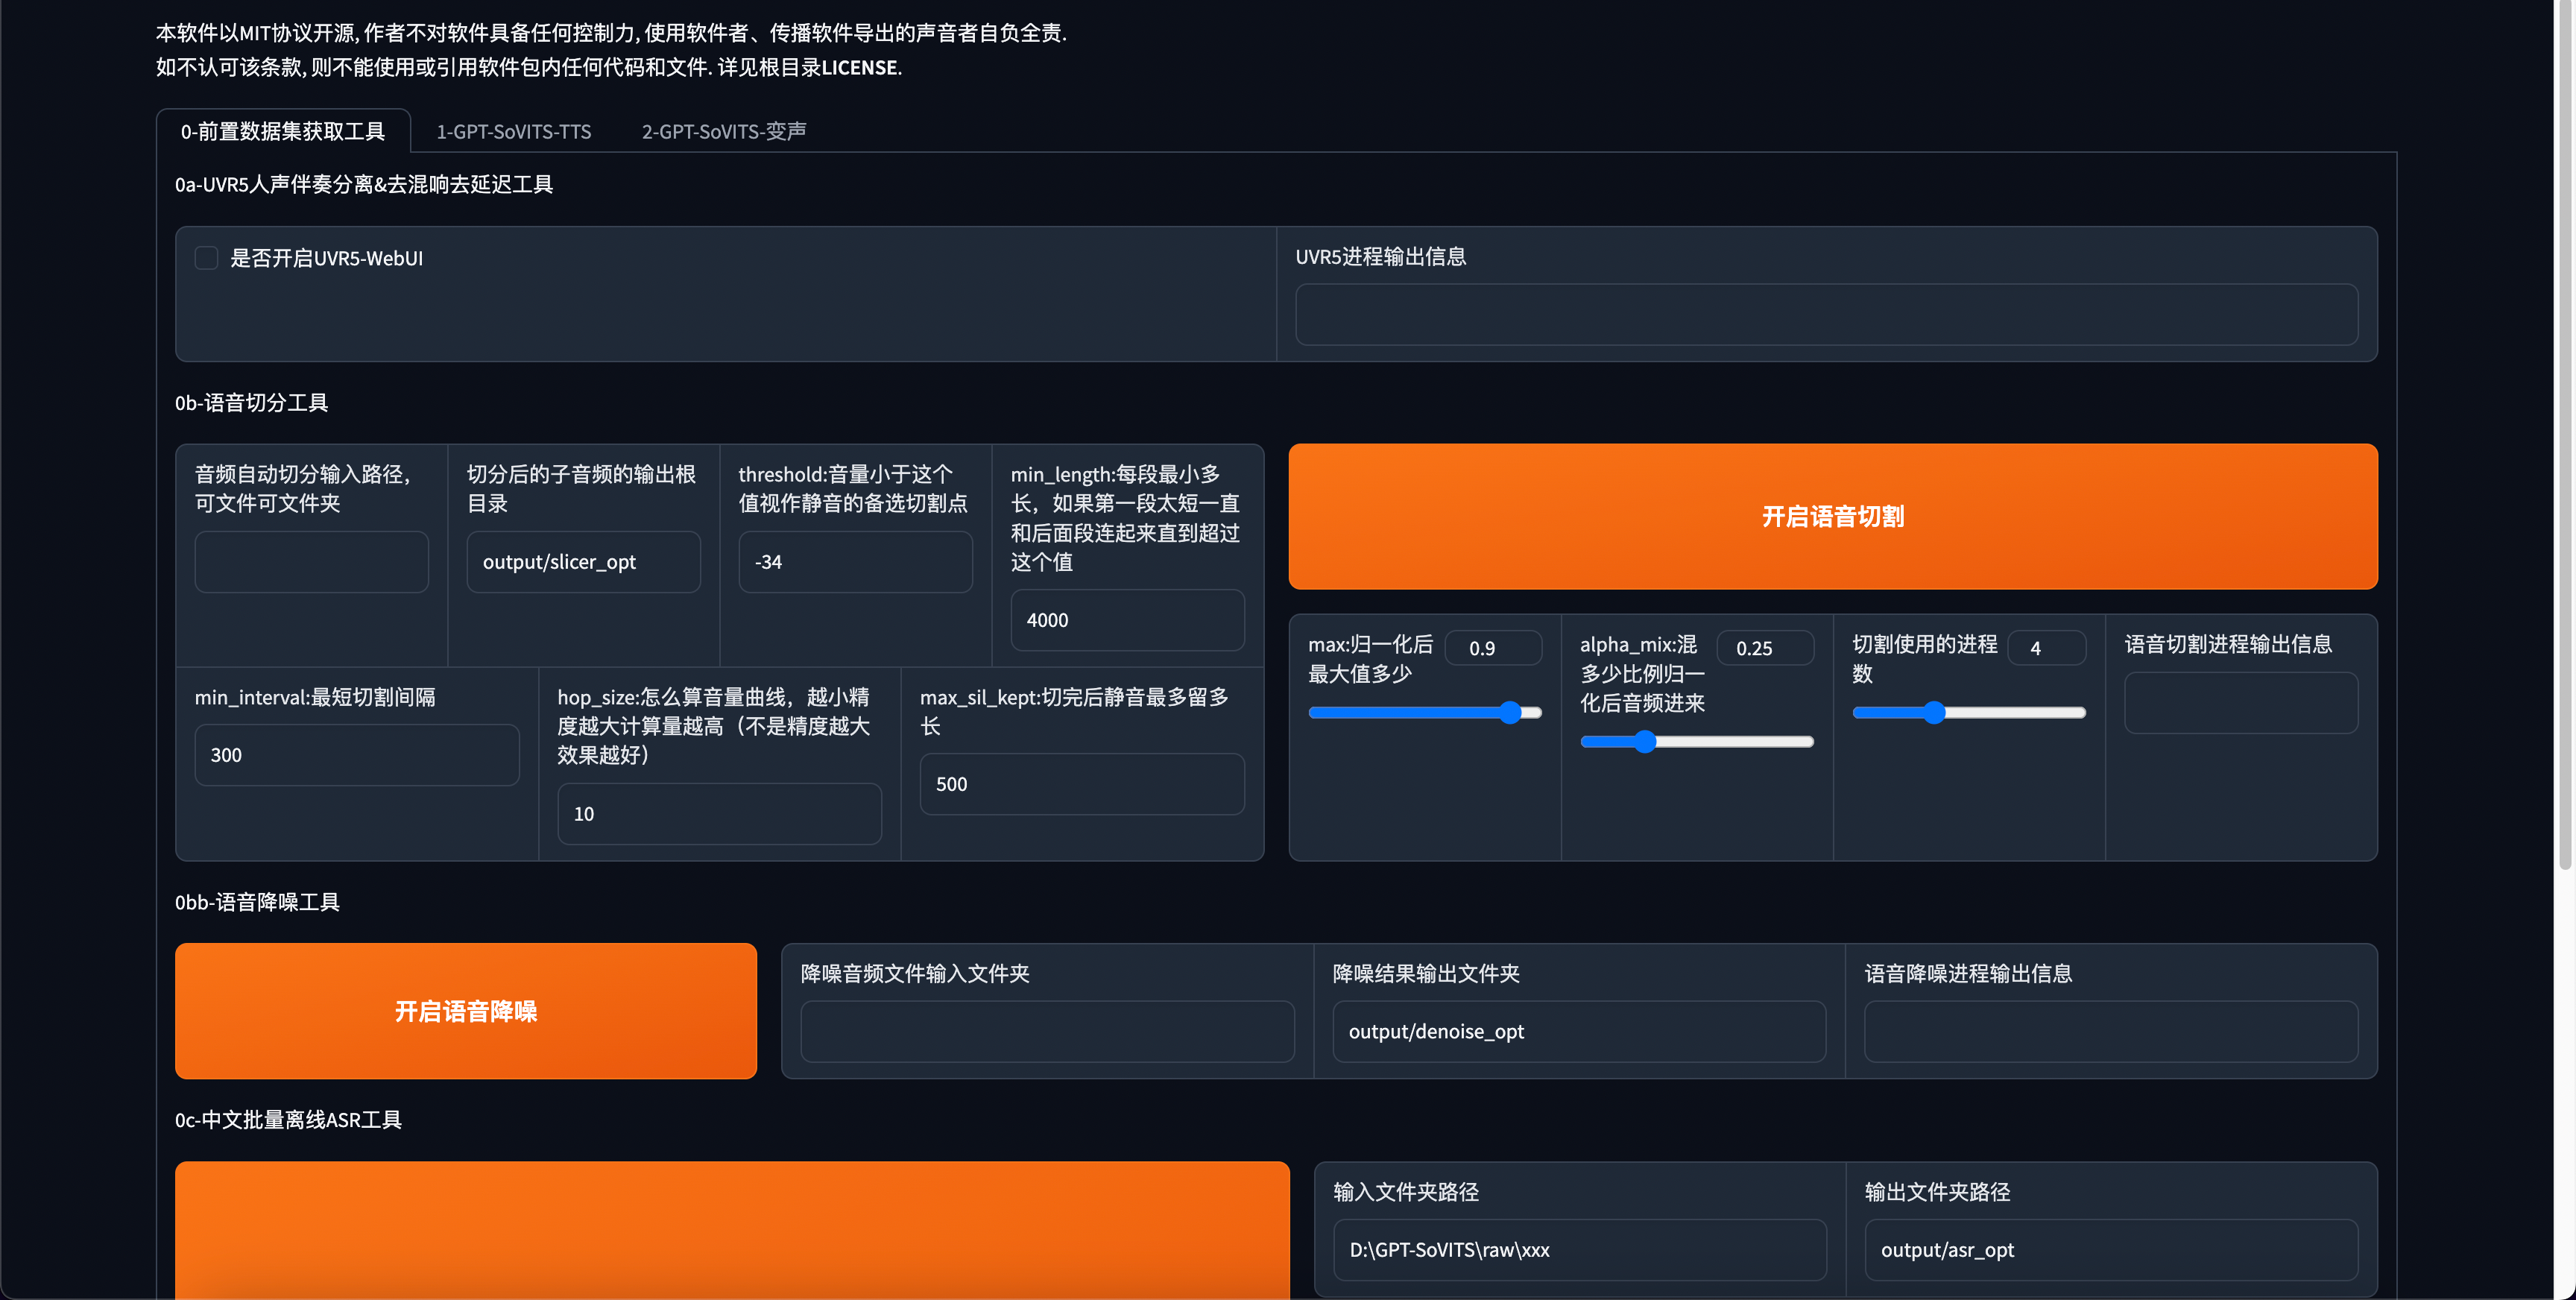Click the alpha_mix slider track
This screenshot has height=1300, width=2576.
click(x=1730, y=742)
